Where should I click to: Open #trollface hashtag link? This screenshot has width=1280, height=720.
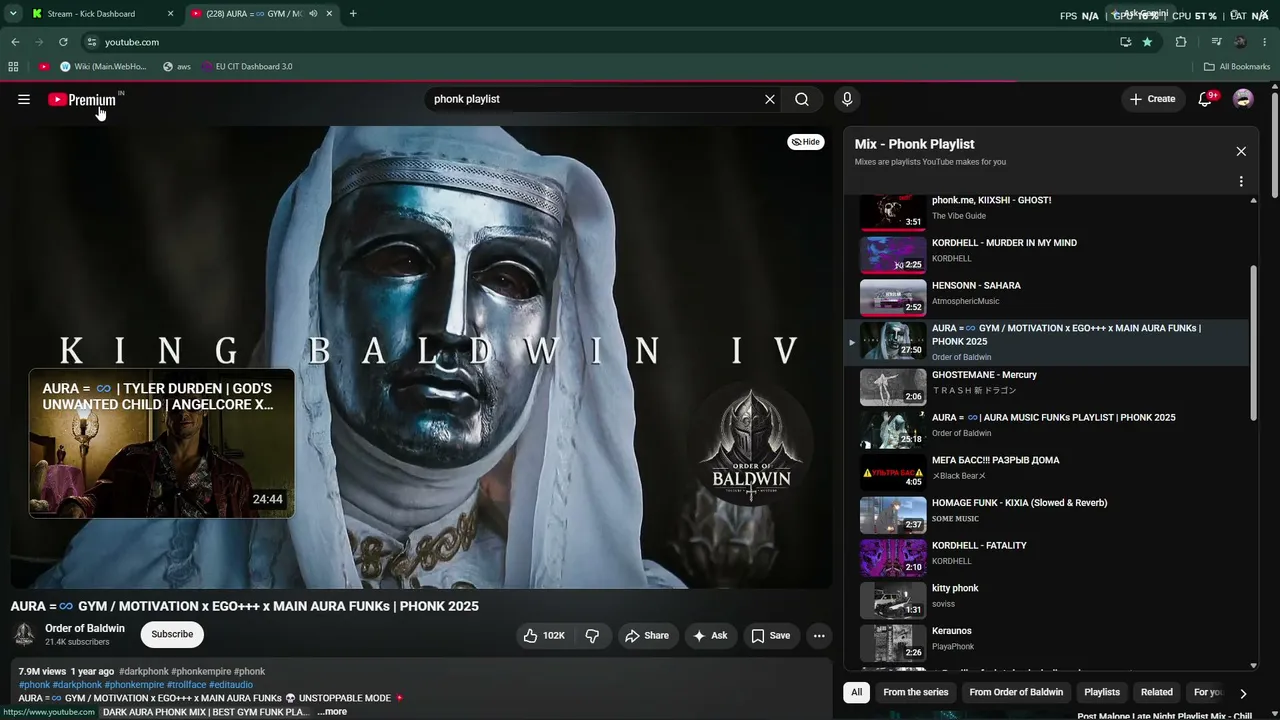(x=186, y=685)
